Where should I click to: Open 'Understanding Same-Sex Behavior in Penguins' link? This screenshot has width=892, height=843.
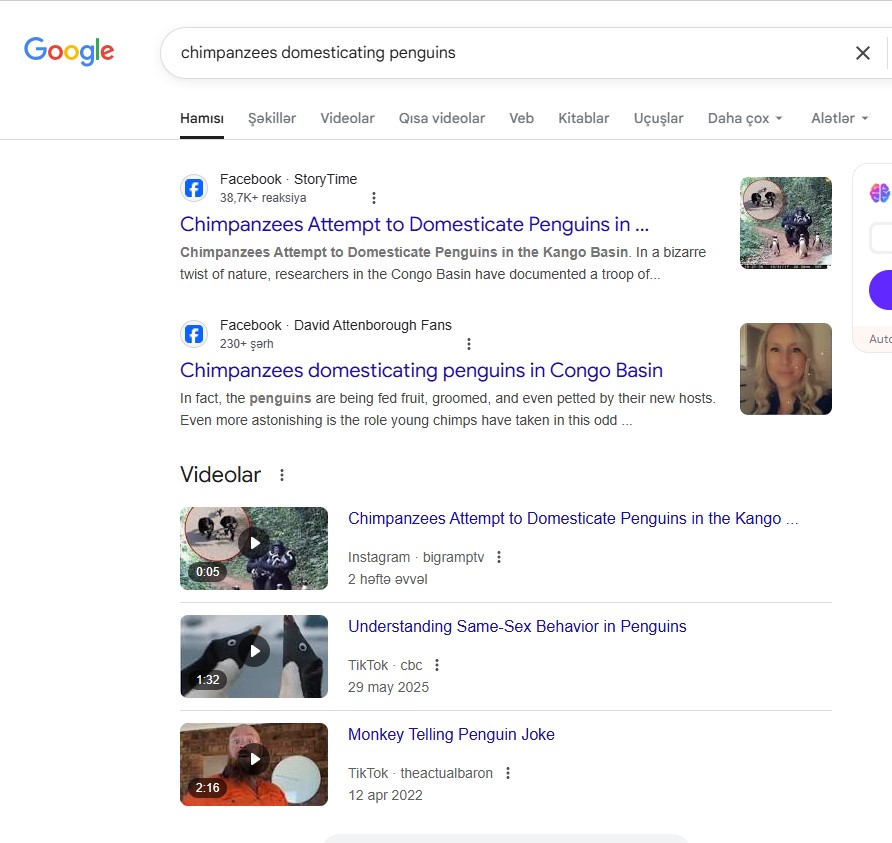coord(517,627)
